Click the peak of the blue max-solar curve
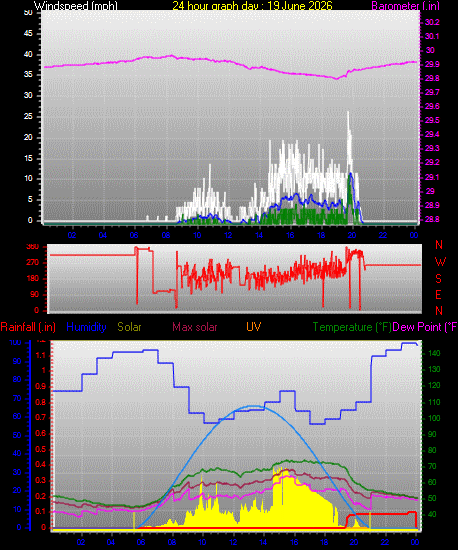This screenshot has height=550, width=458. pos(253,406)
